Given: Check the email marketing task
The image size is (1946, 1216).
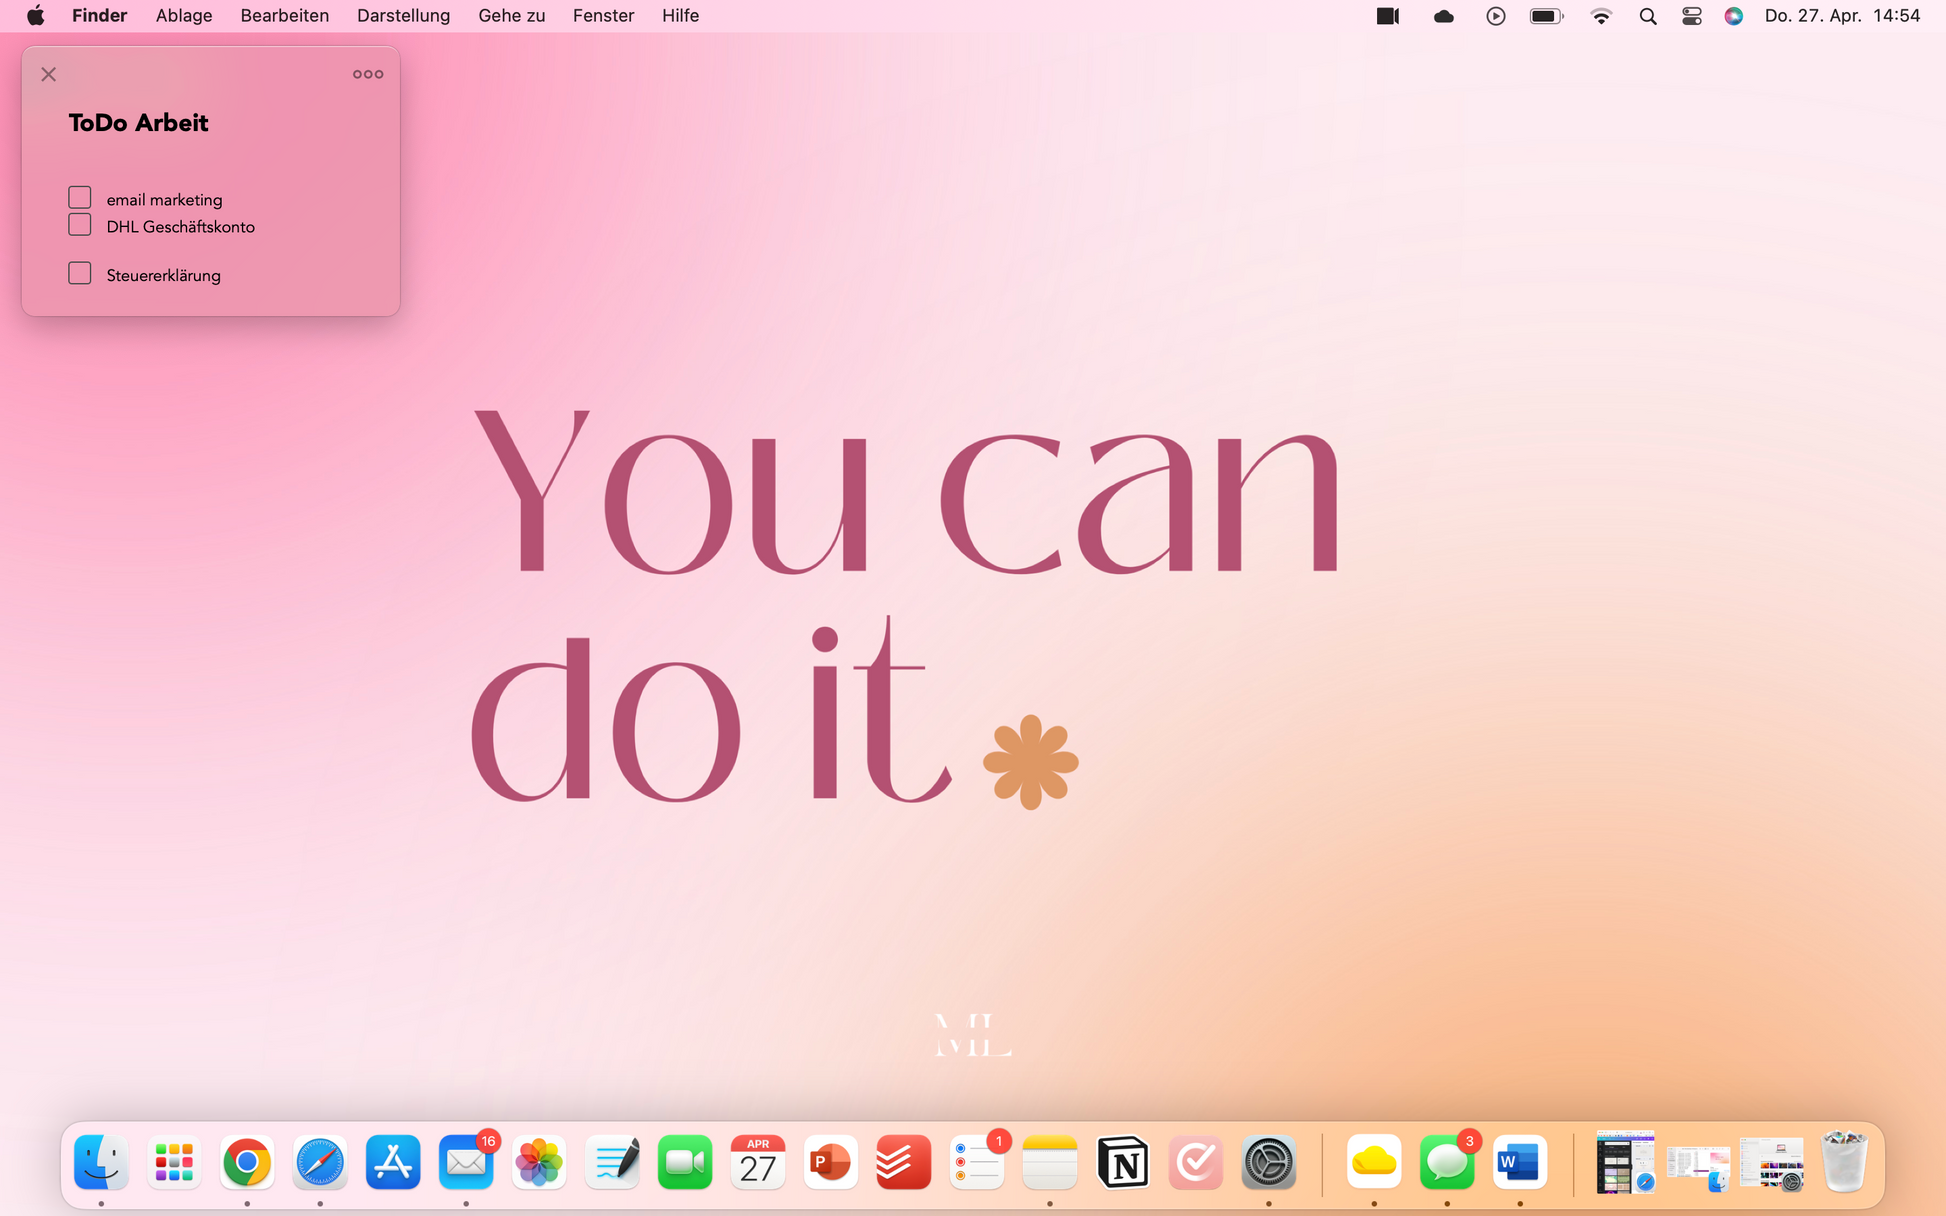Looking at the screenshot, I should click(x=80, y=198).
